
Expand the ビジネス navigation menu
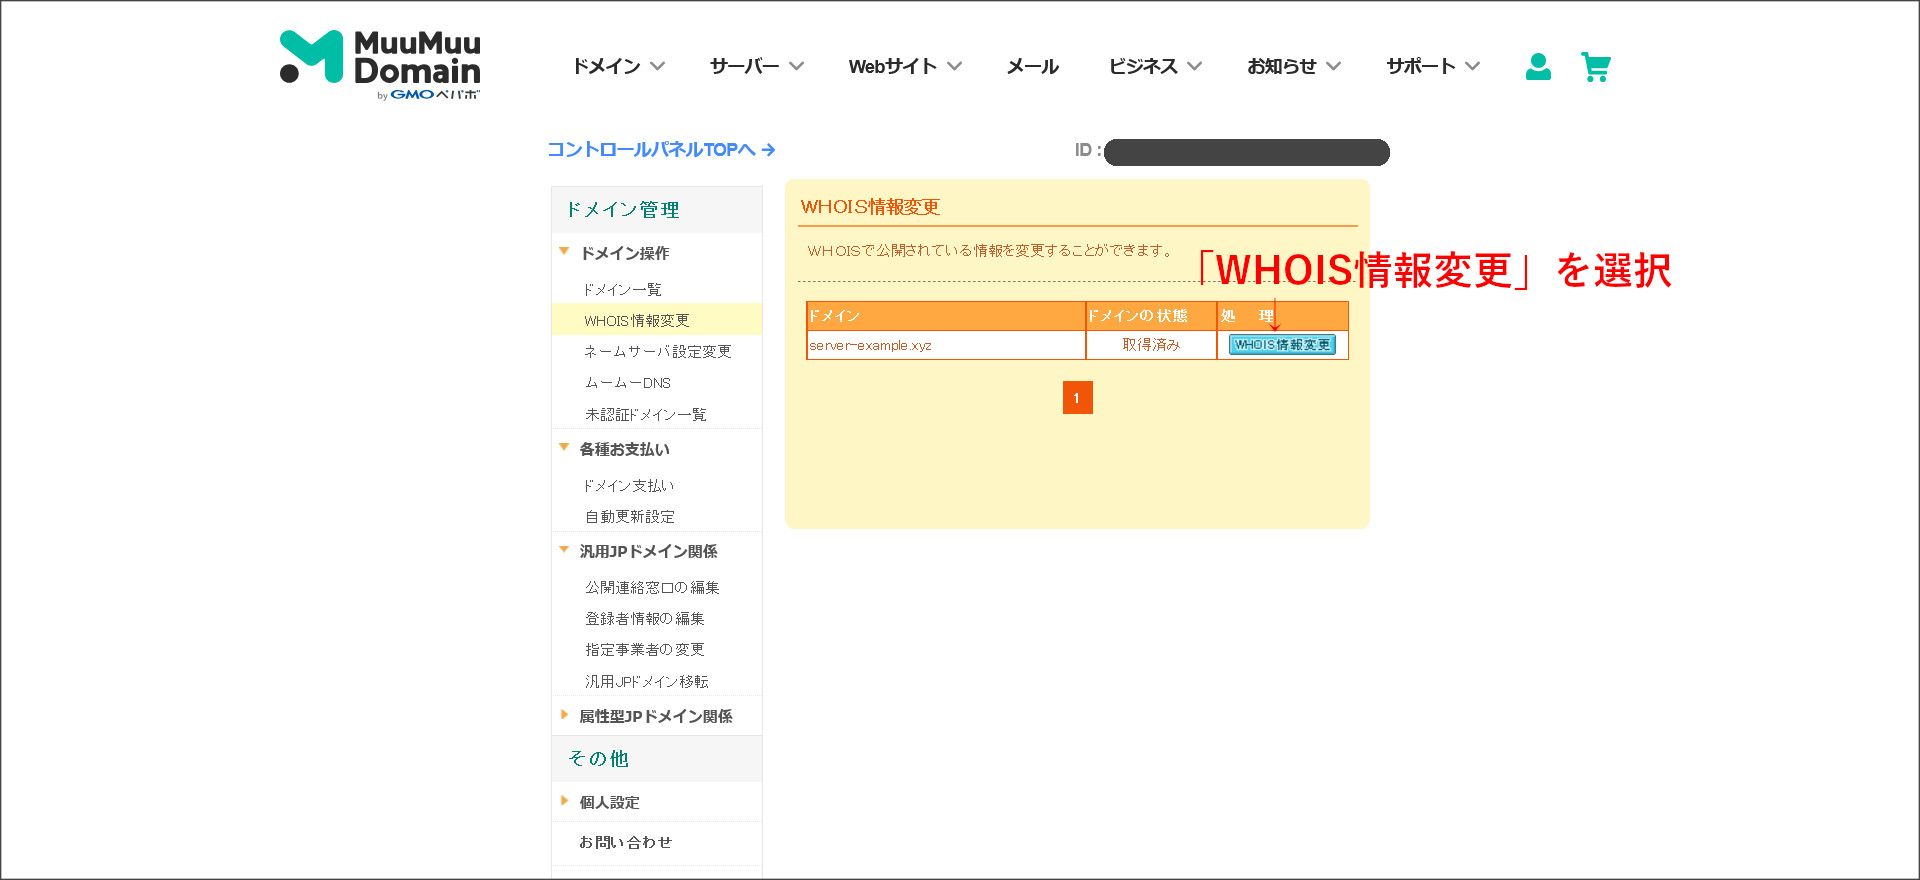1155,66
